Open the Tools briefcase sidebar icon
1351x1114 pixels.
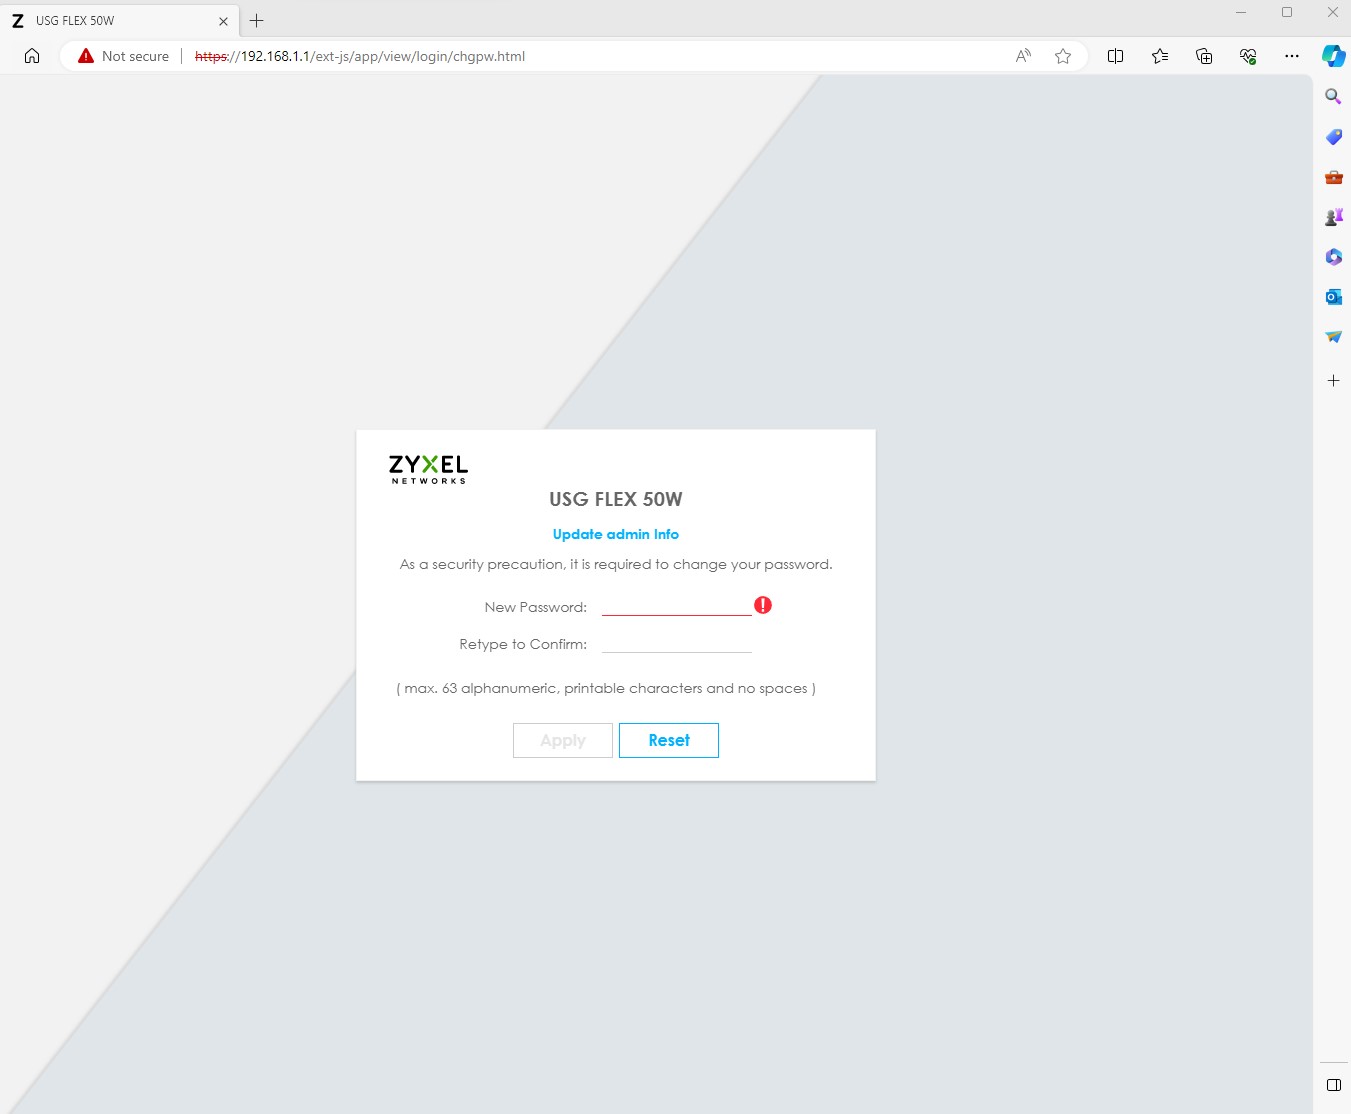coord(1333,177)
